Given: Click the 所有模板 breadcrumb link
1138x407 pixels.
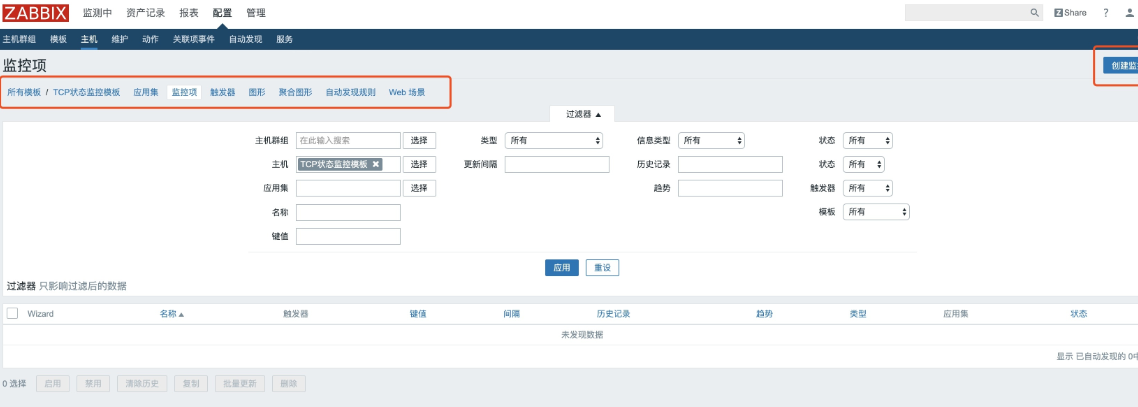Looking at the screenshot, I should (x=24, y=92).
